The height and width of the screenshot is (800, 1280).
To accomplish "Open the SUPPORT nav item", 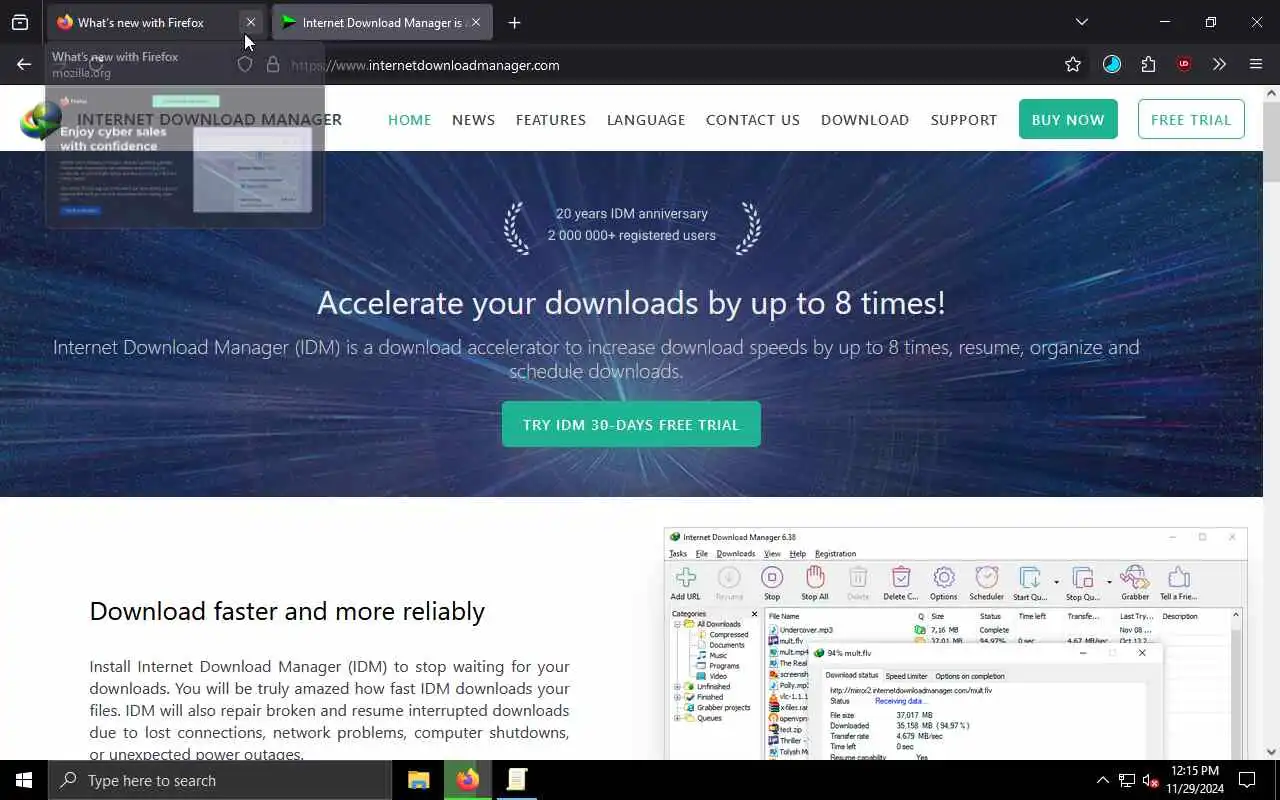I will click(x=964, y=120).
